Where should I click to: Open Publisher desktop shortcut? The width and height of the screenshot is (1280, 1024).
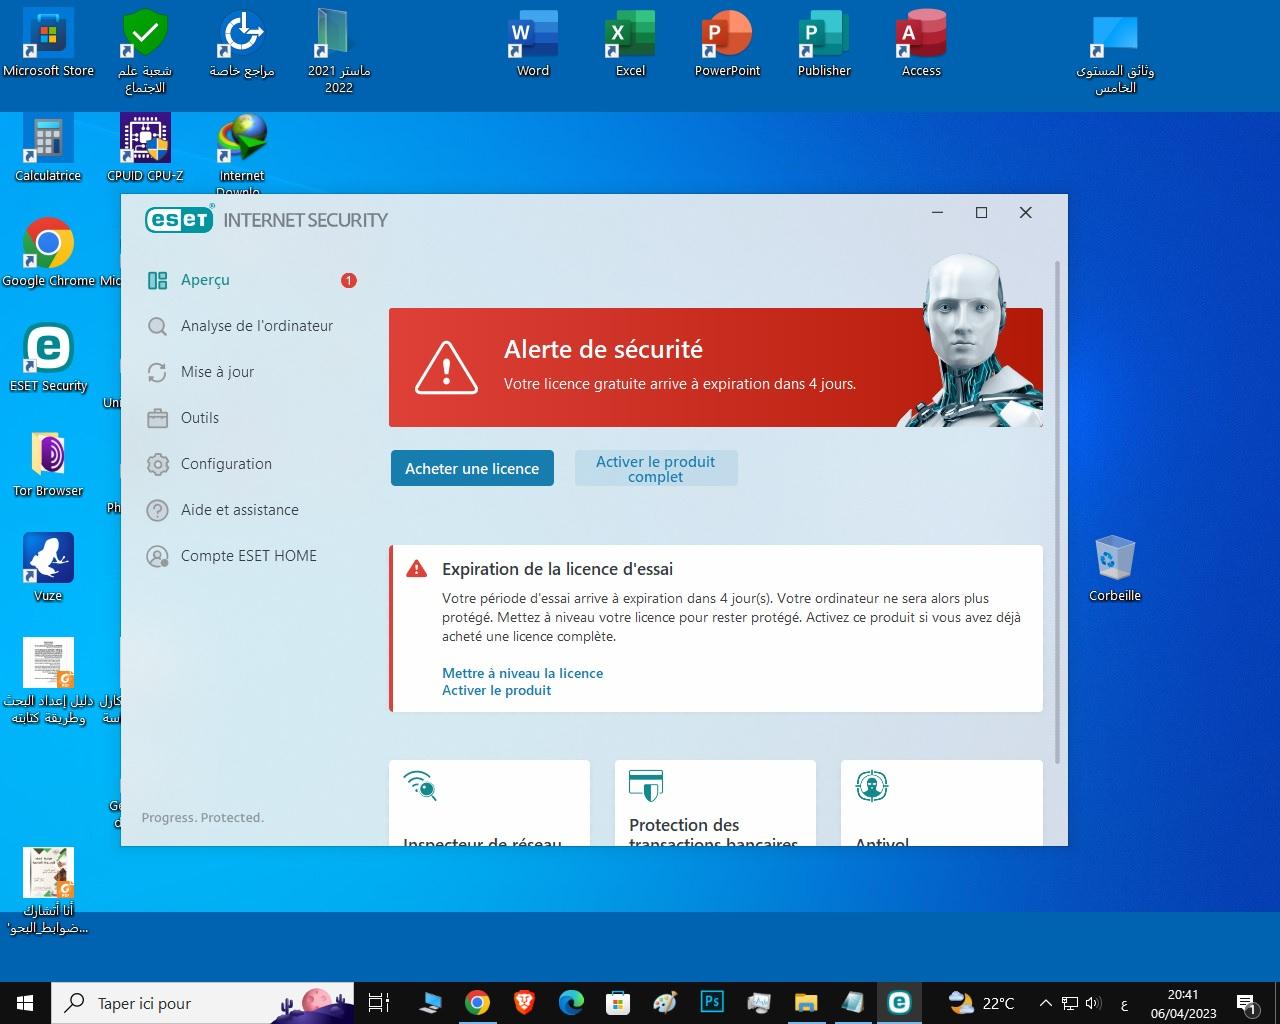click(x=824, y=44)
